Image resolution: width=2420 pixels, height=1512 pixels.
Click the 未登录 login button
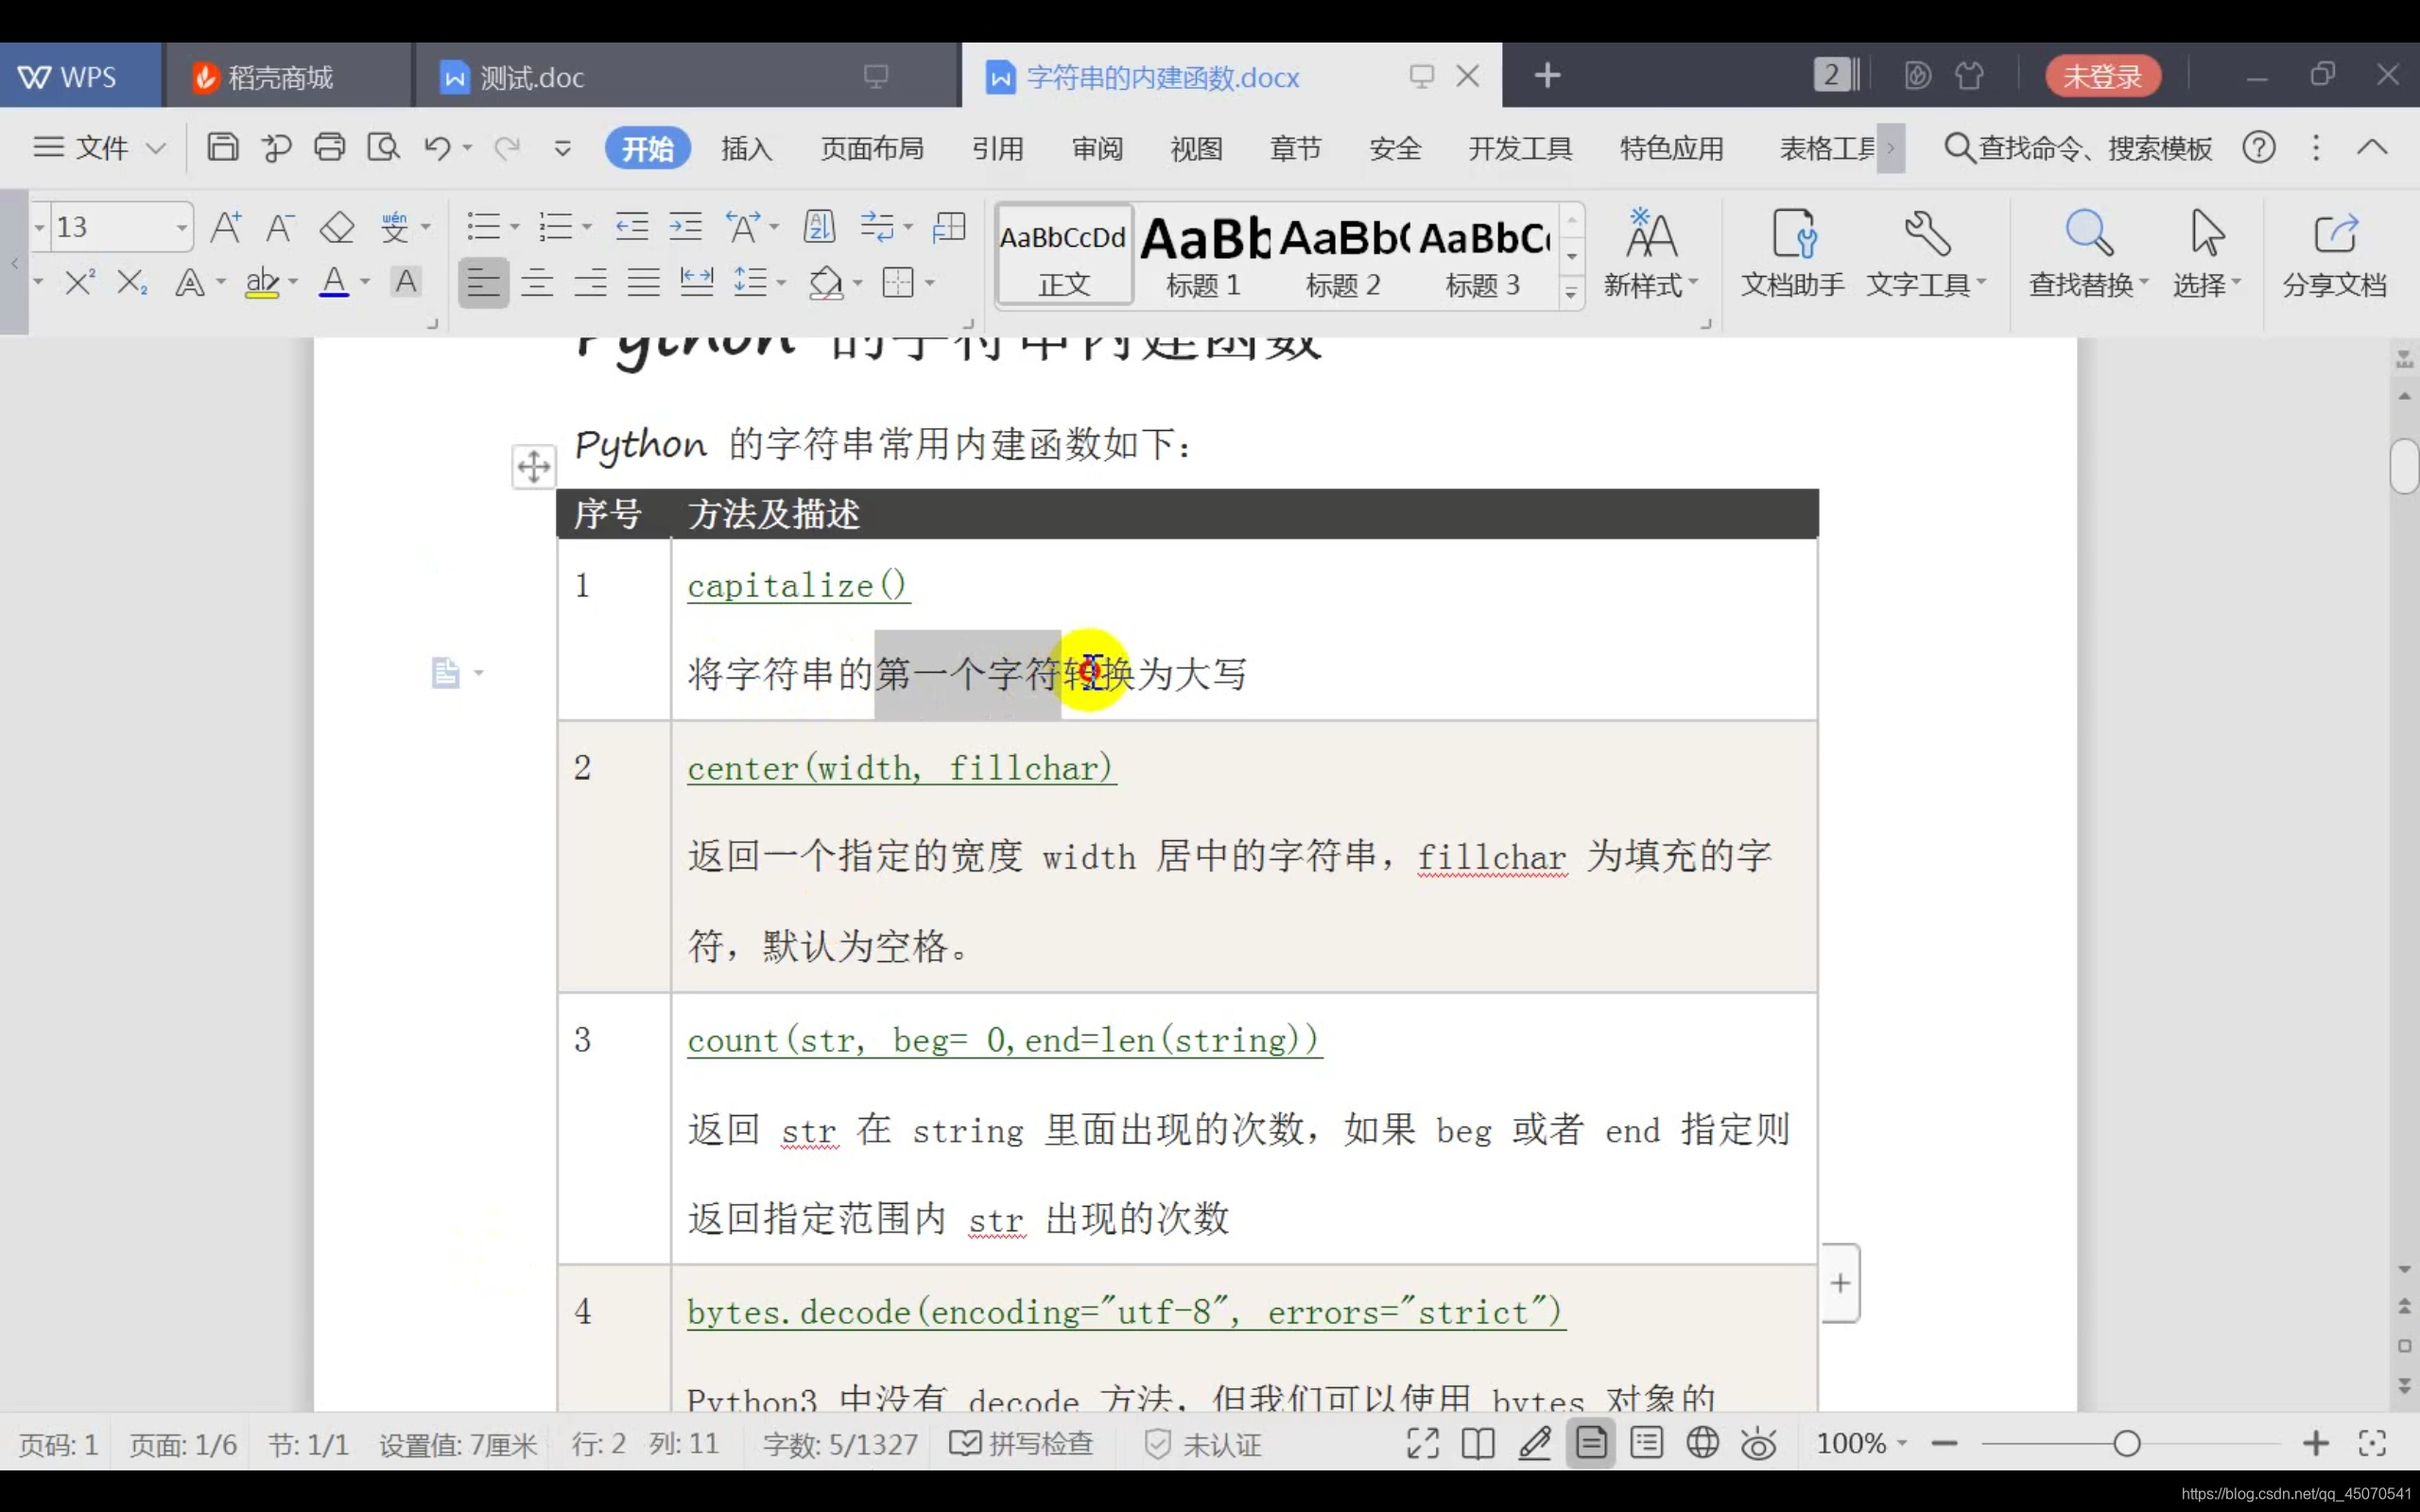pos(2102,76)
